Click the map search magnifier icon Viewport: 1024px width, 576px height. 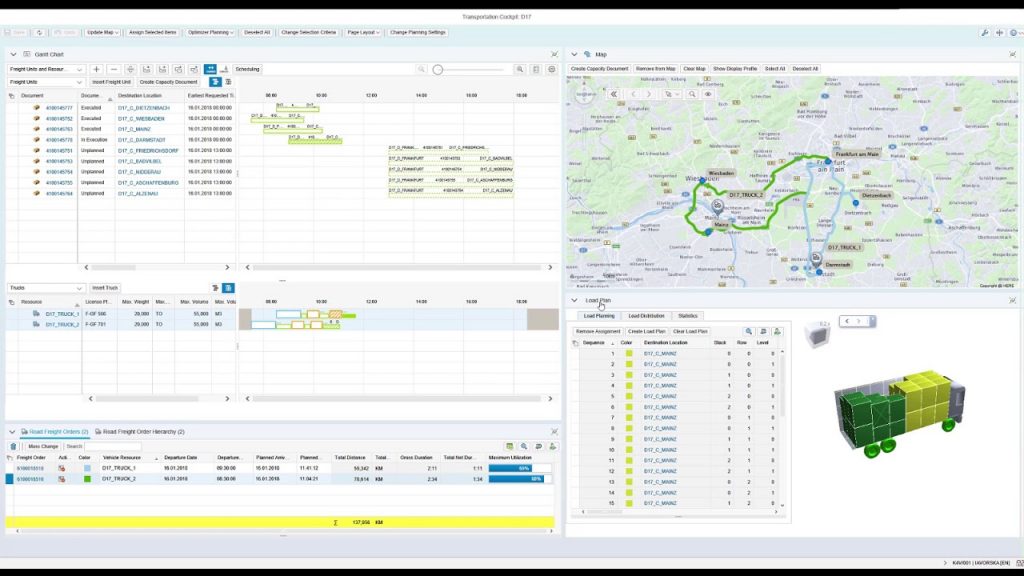tap(692, 94)
